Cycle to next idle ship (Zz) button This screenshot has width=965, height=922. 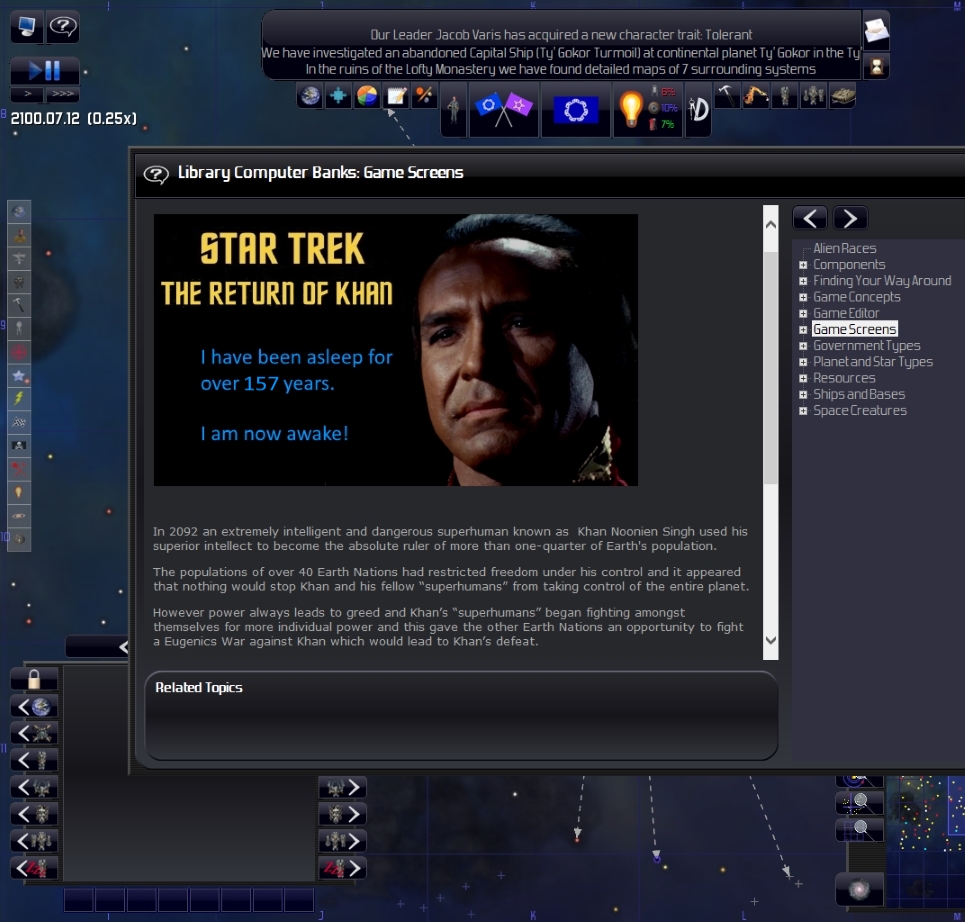click(x=342, y=868)
